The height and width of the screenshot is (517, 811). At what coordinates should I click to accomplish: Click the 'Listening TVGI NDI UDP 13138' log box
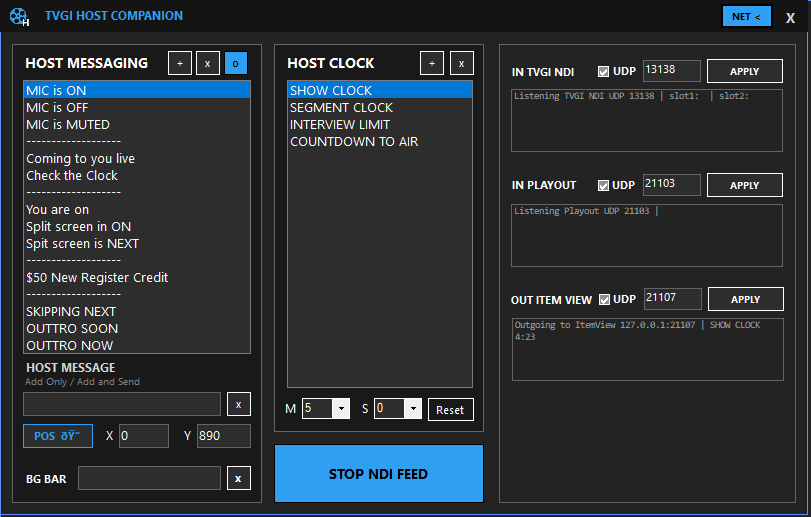647,120
